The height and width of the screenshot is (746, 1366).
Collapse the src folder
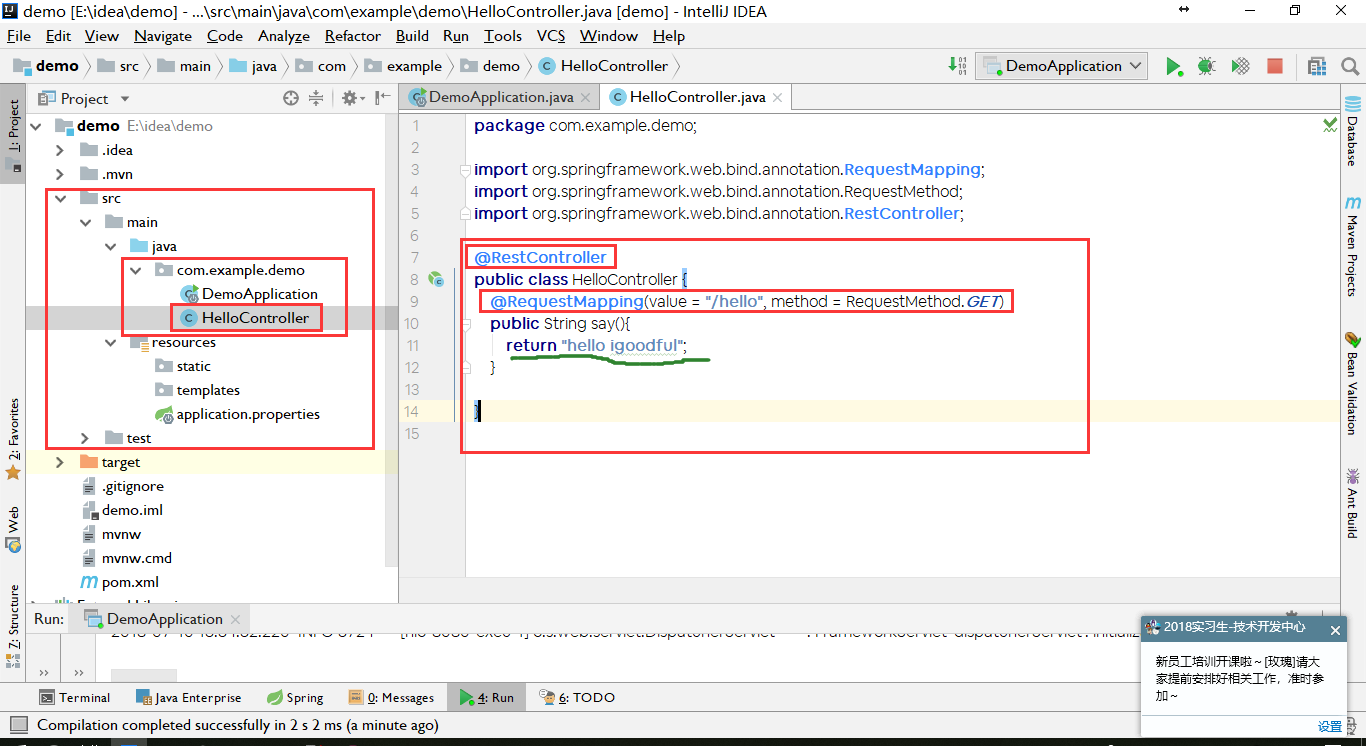60,198
